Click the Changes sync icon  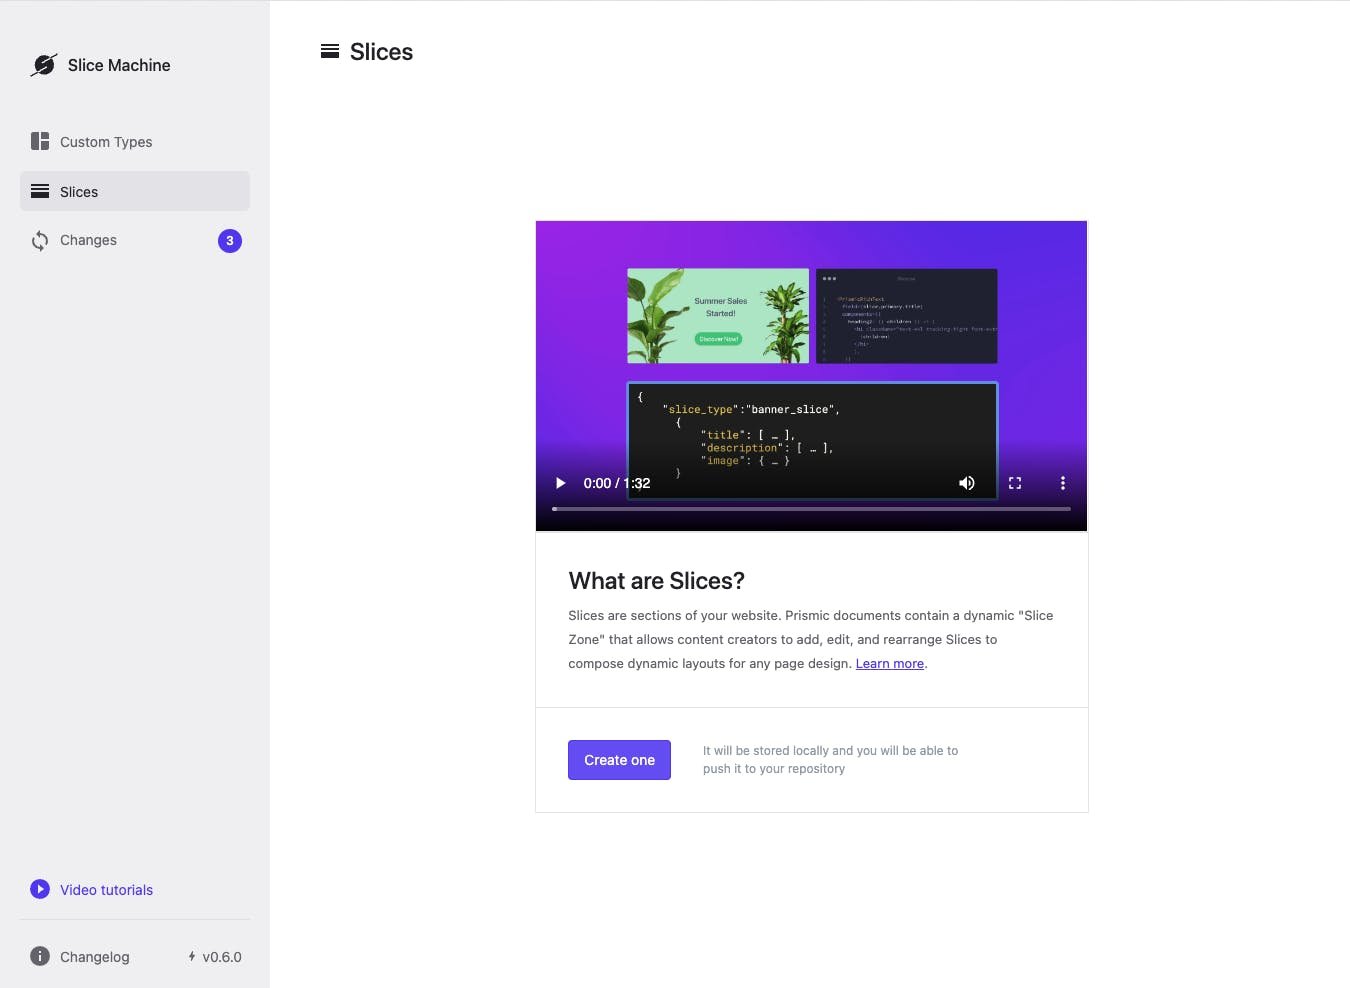39,240
